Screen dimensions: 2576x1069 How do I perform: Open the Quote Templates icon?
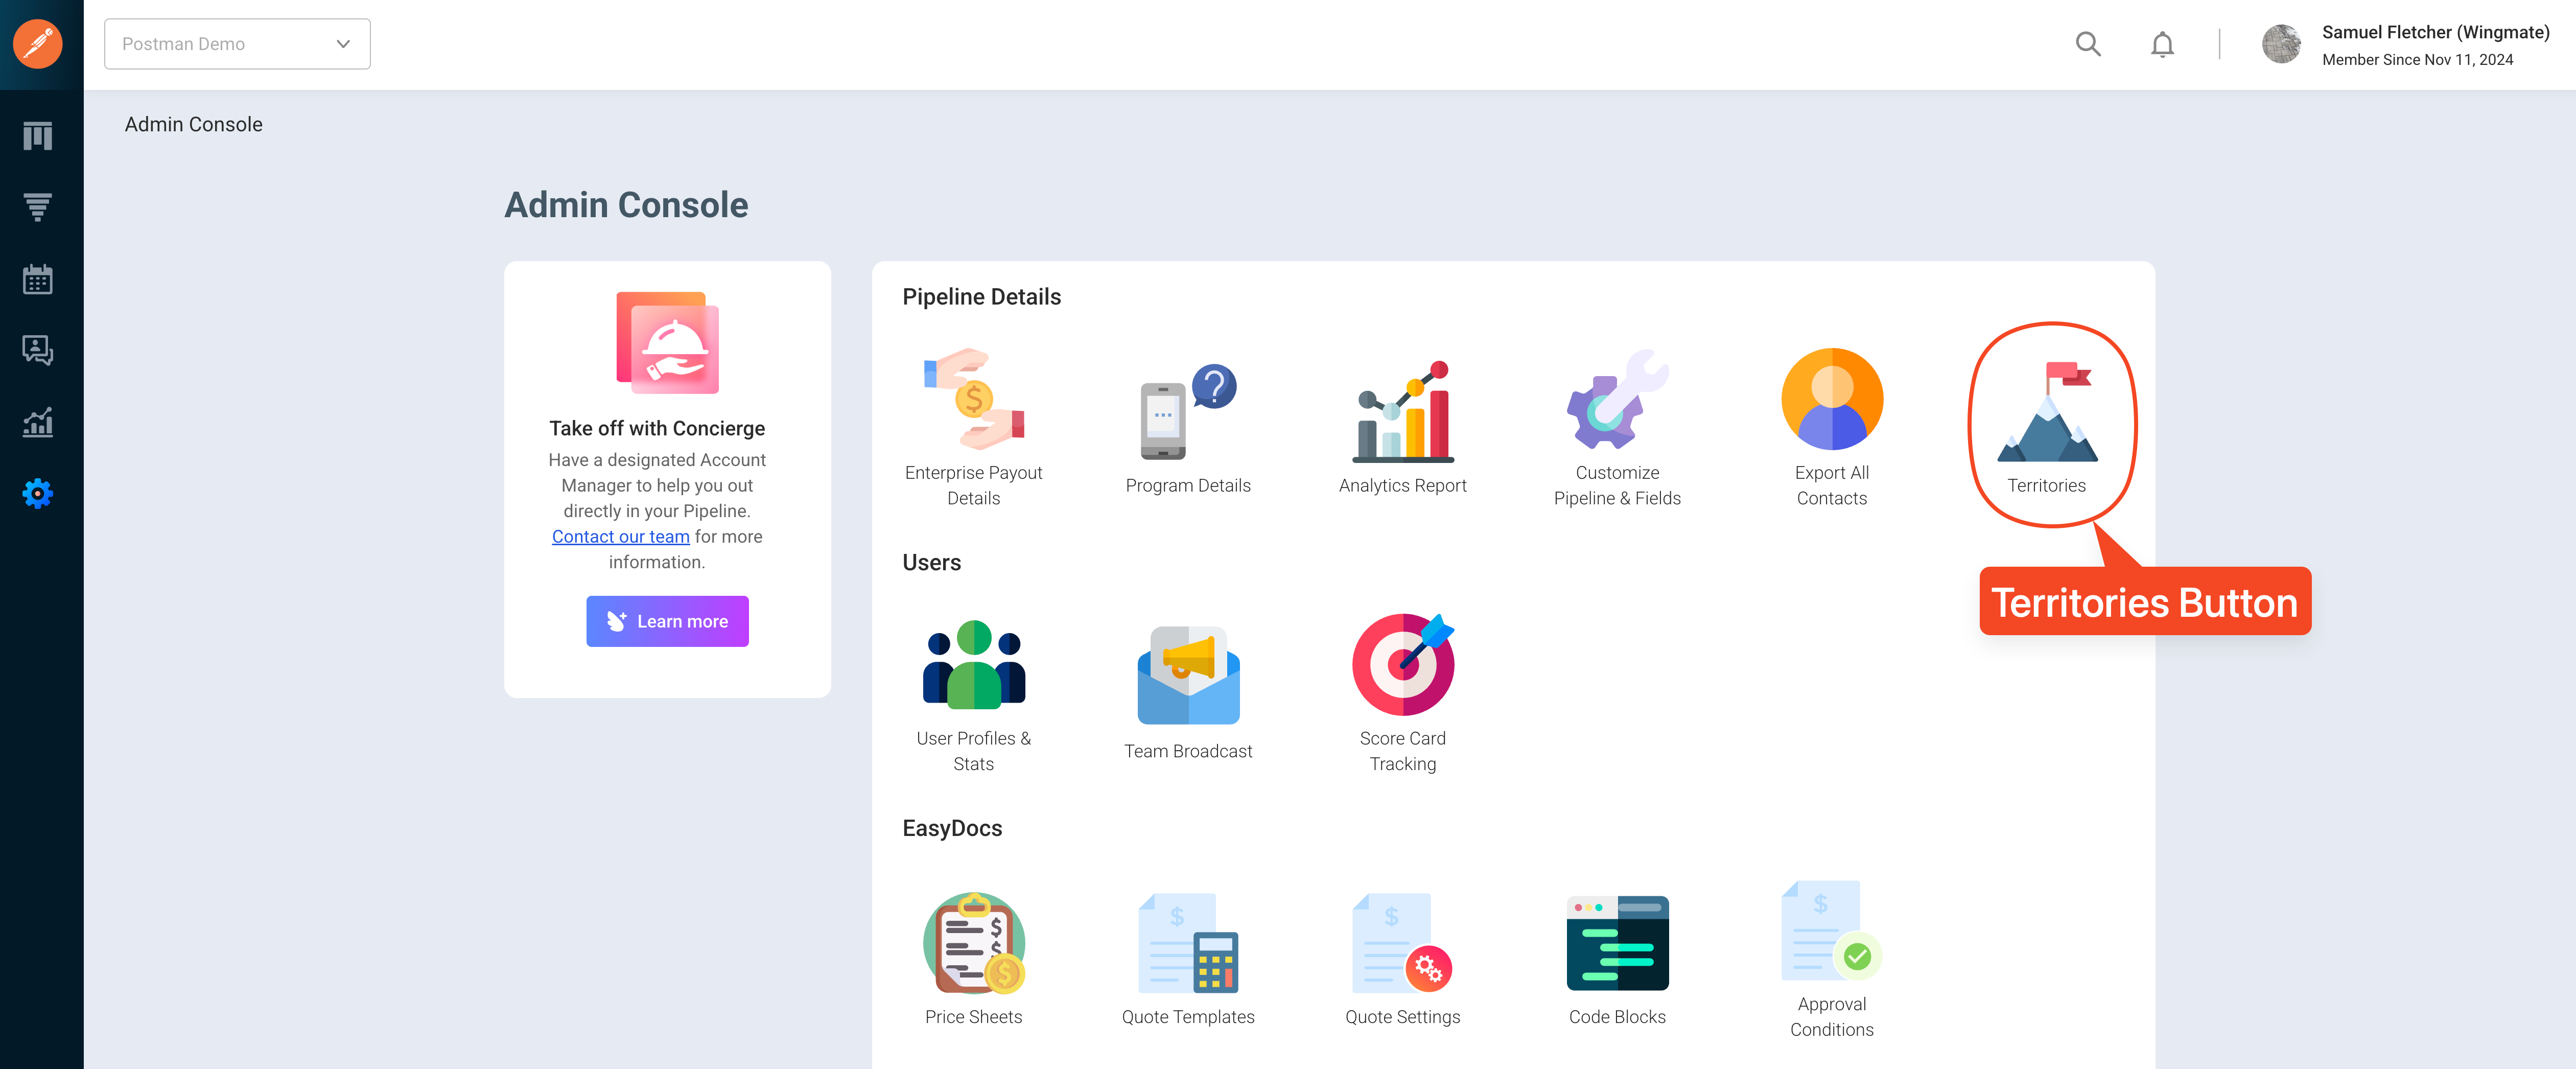tap(1188, 942)
